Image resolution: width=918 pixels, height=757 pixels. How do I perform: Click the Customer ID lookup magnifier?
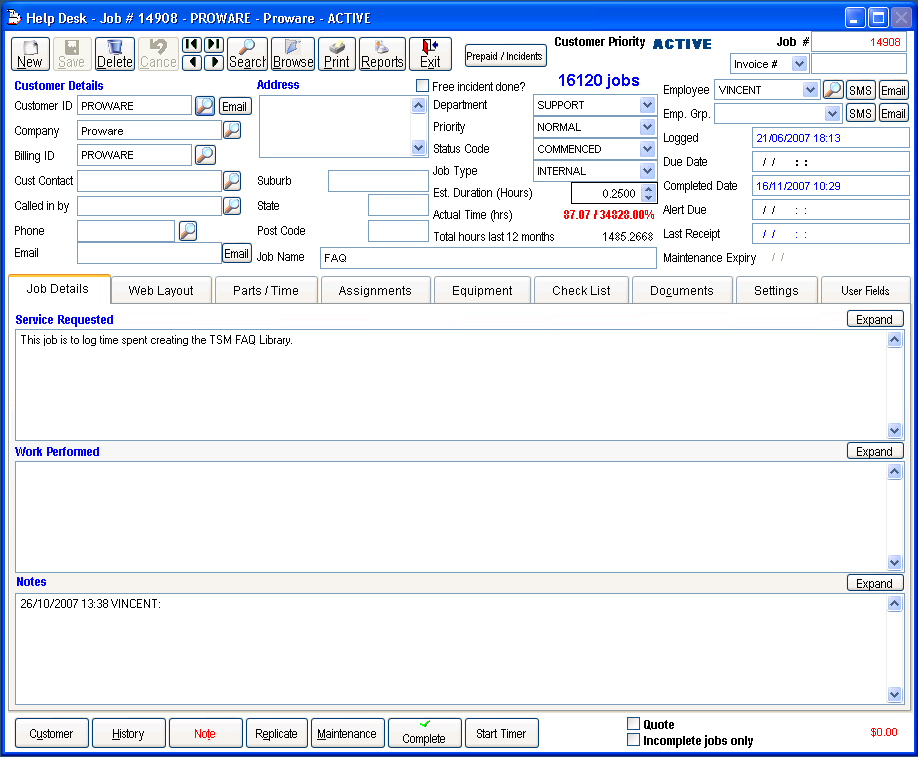point(204,106)
